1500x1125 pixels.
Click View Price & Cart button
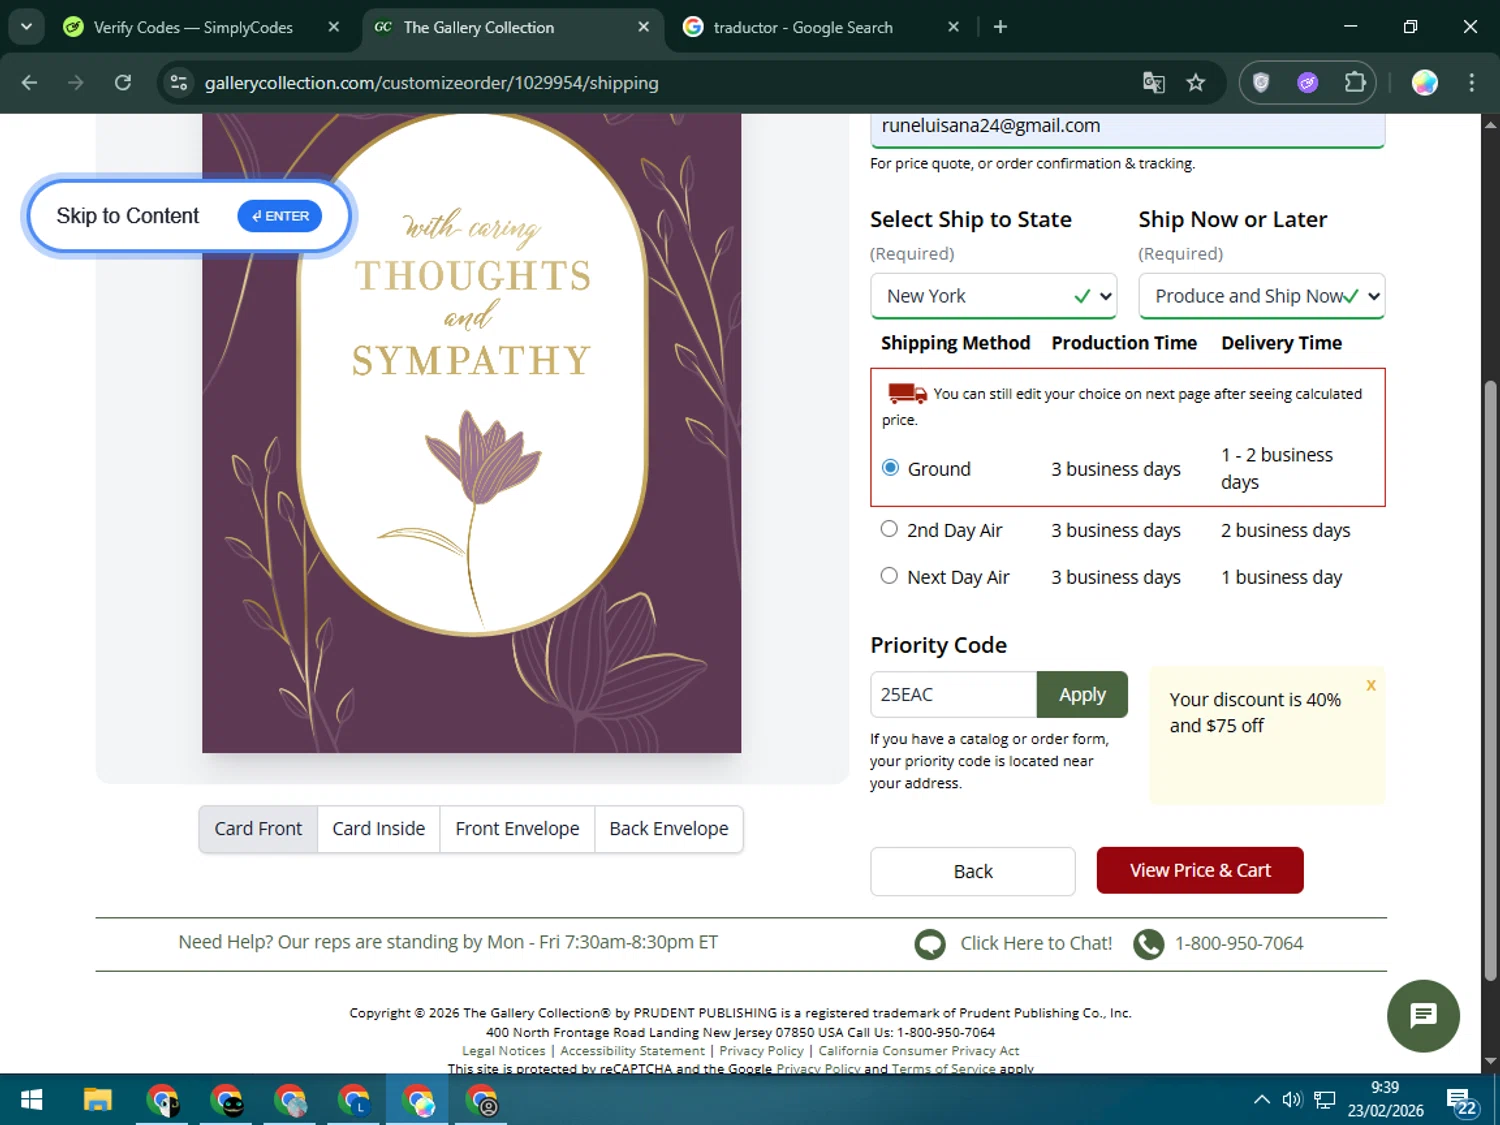[x=1200, y=870]
